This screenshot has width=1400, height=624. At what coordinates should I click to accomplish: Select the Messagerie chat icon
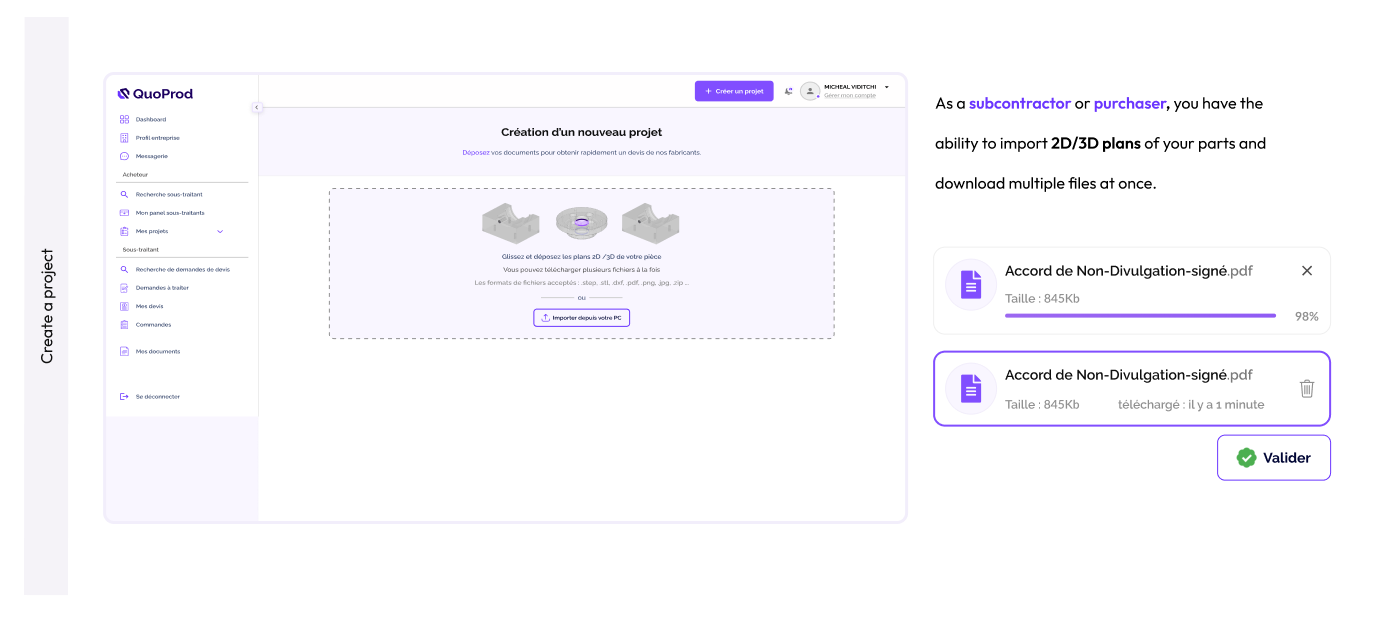(124, 155)
